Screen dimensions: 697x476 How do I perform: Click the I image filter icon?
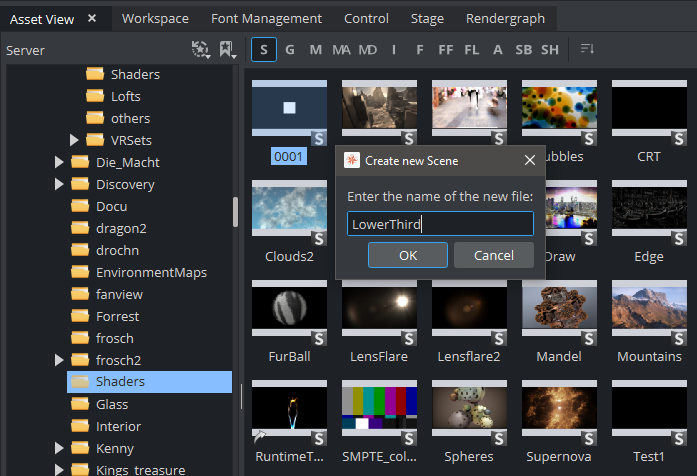pos(394,49)
